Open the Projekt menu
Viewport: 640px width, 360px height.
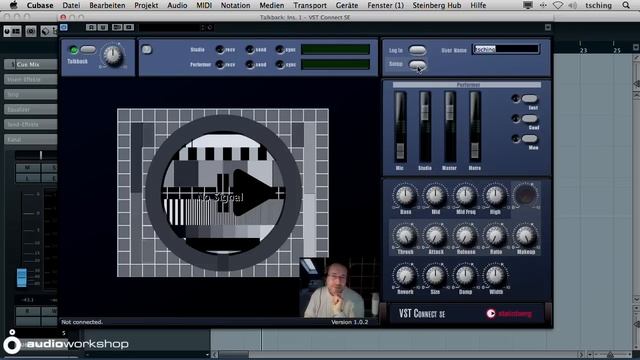(x=146, y=5)
